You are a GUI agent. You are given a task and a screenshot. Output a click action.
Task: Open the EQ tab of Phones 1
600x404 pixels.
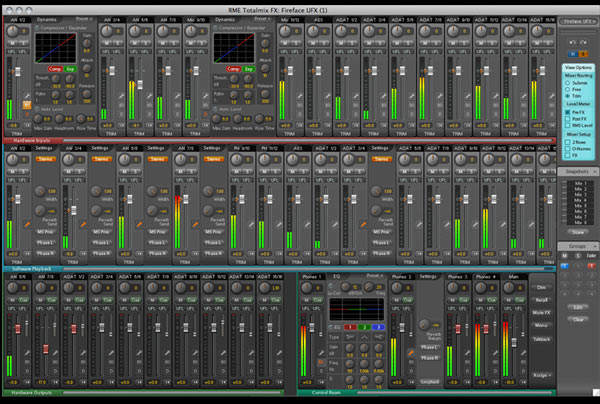click(337, 276)
